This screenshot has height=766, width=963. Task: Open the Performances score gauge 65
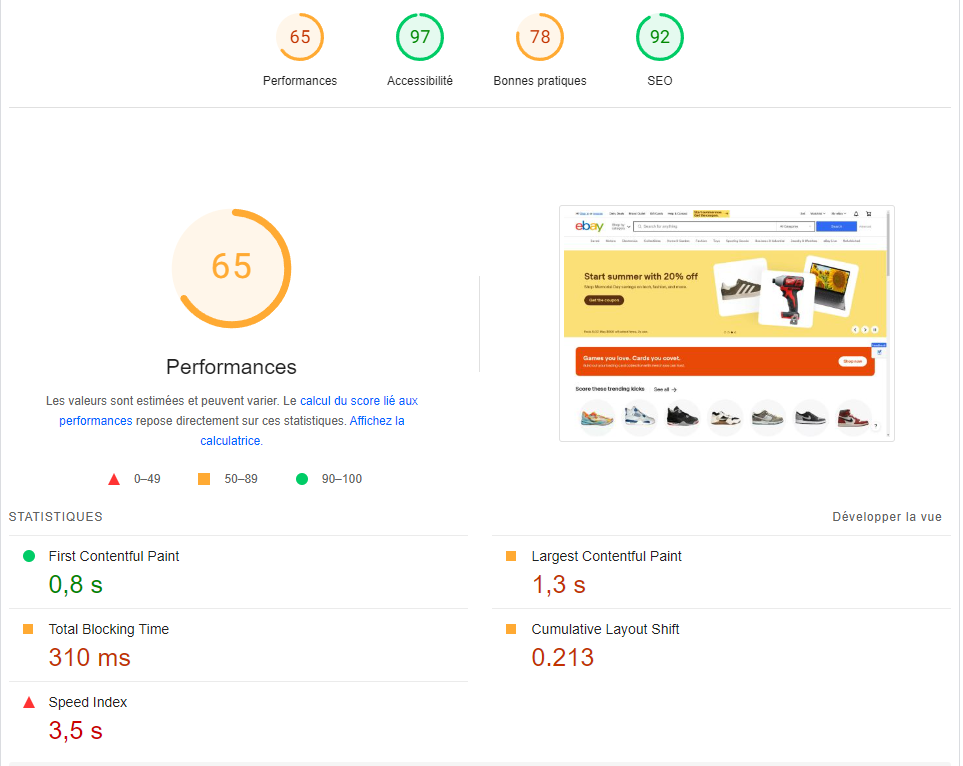[x=300, y=37]
